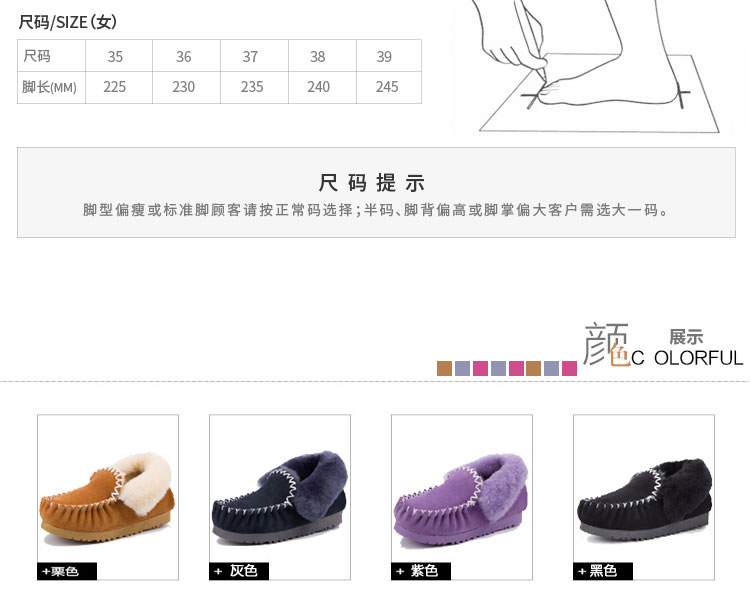The height and width of the screenshot is (596, 750).
Task: Choose the black (黑色) shoe thumbnail
Action: [644, 497]
